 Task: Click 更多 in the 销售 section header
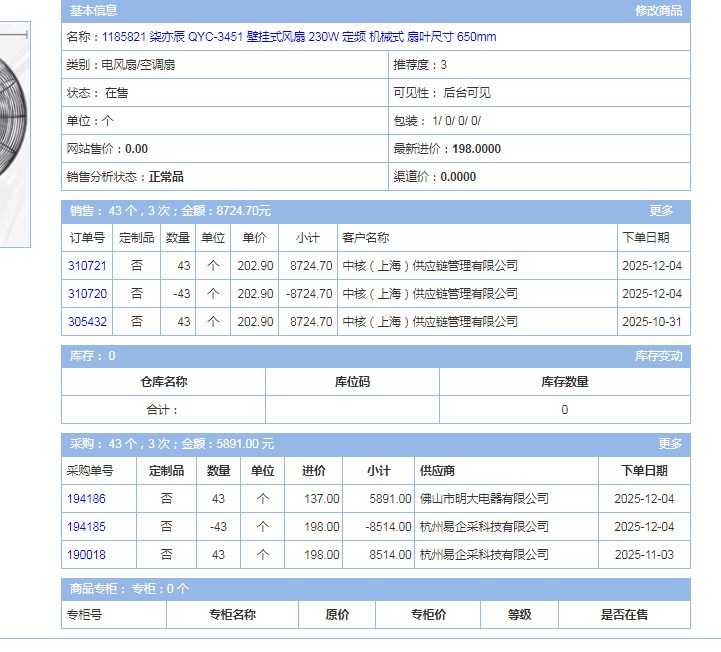(661, 211)
